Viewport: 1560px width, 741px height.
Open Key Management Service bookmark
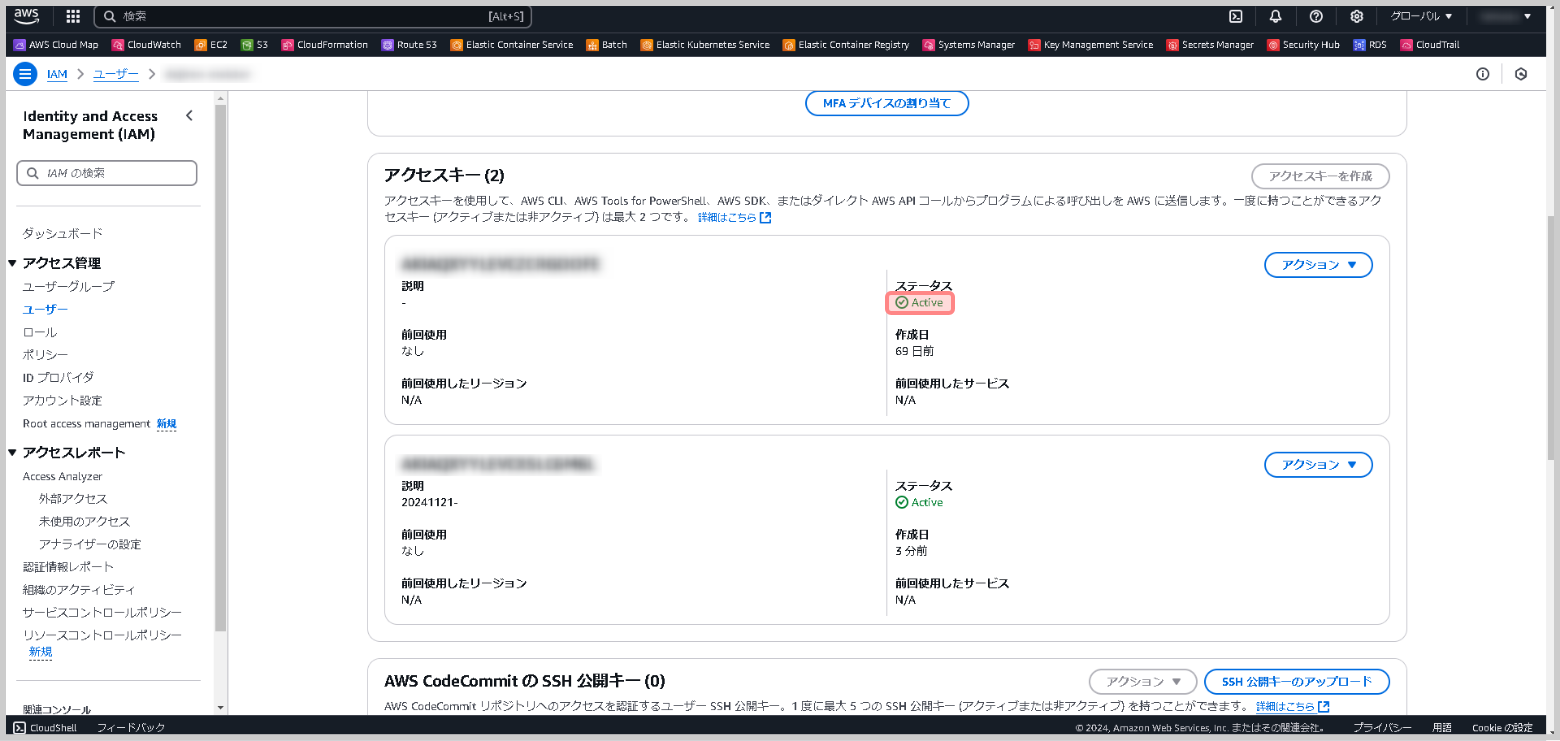1091,45
